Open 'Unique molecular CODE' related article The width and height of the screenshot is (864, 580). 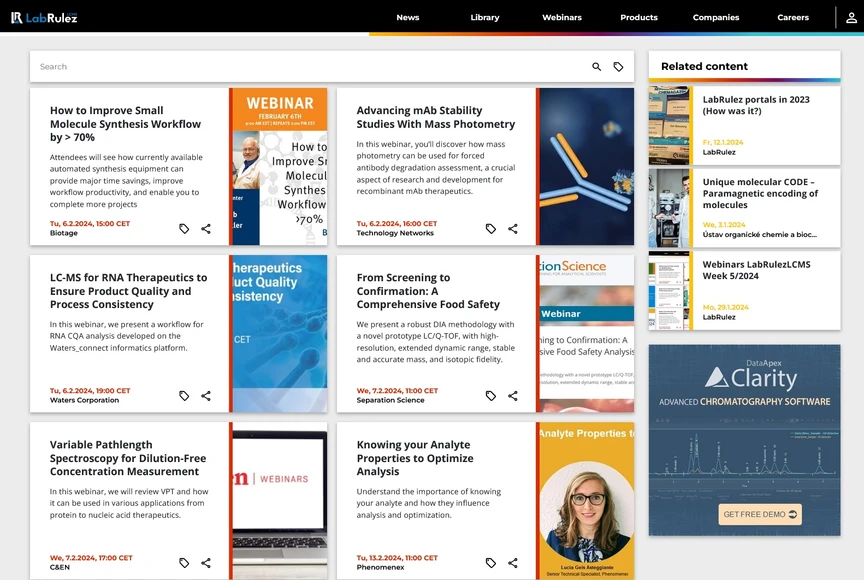pos(760,193)
